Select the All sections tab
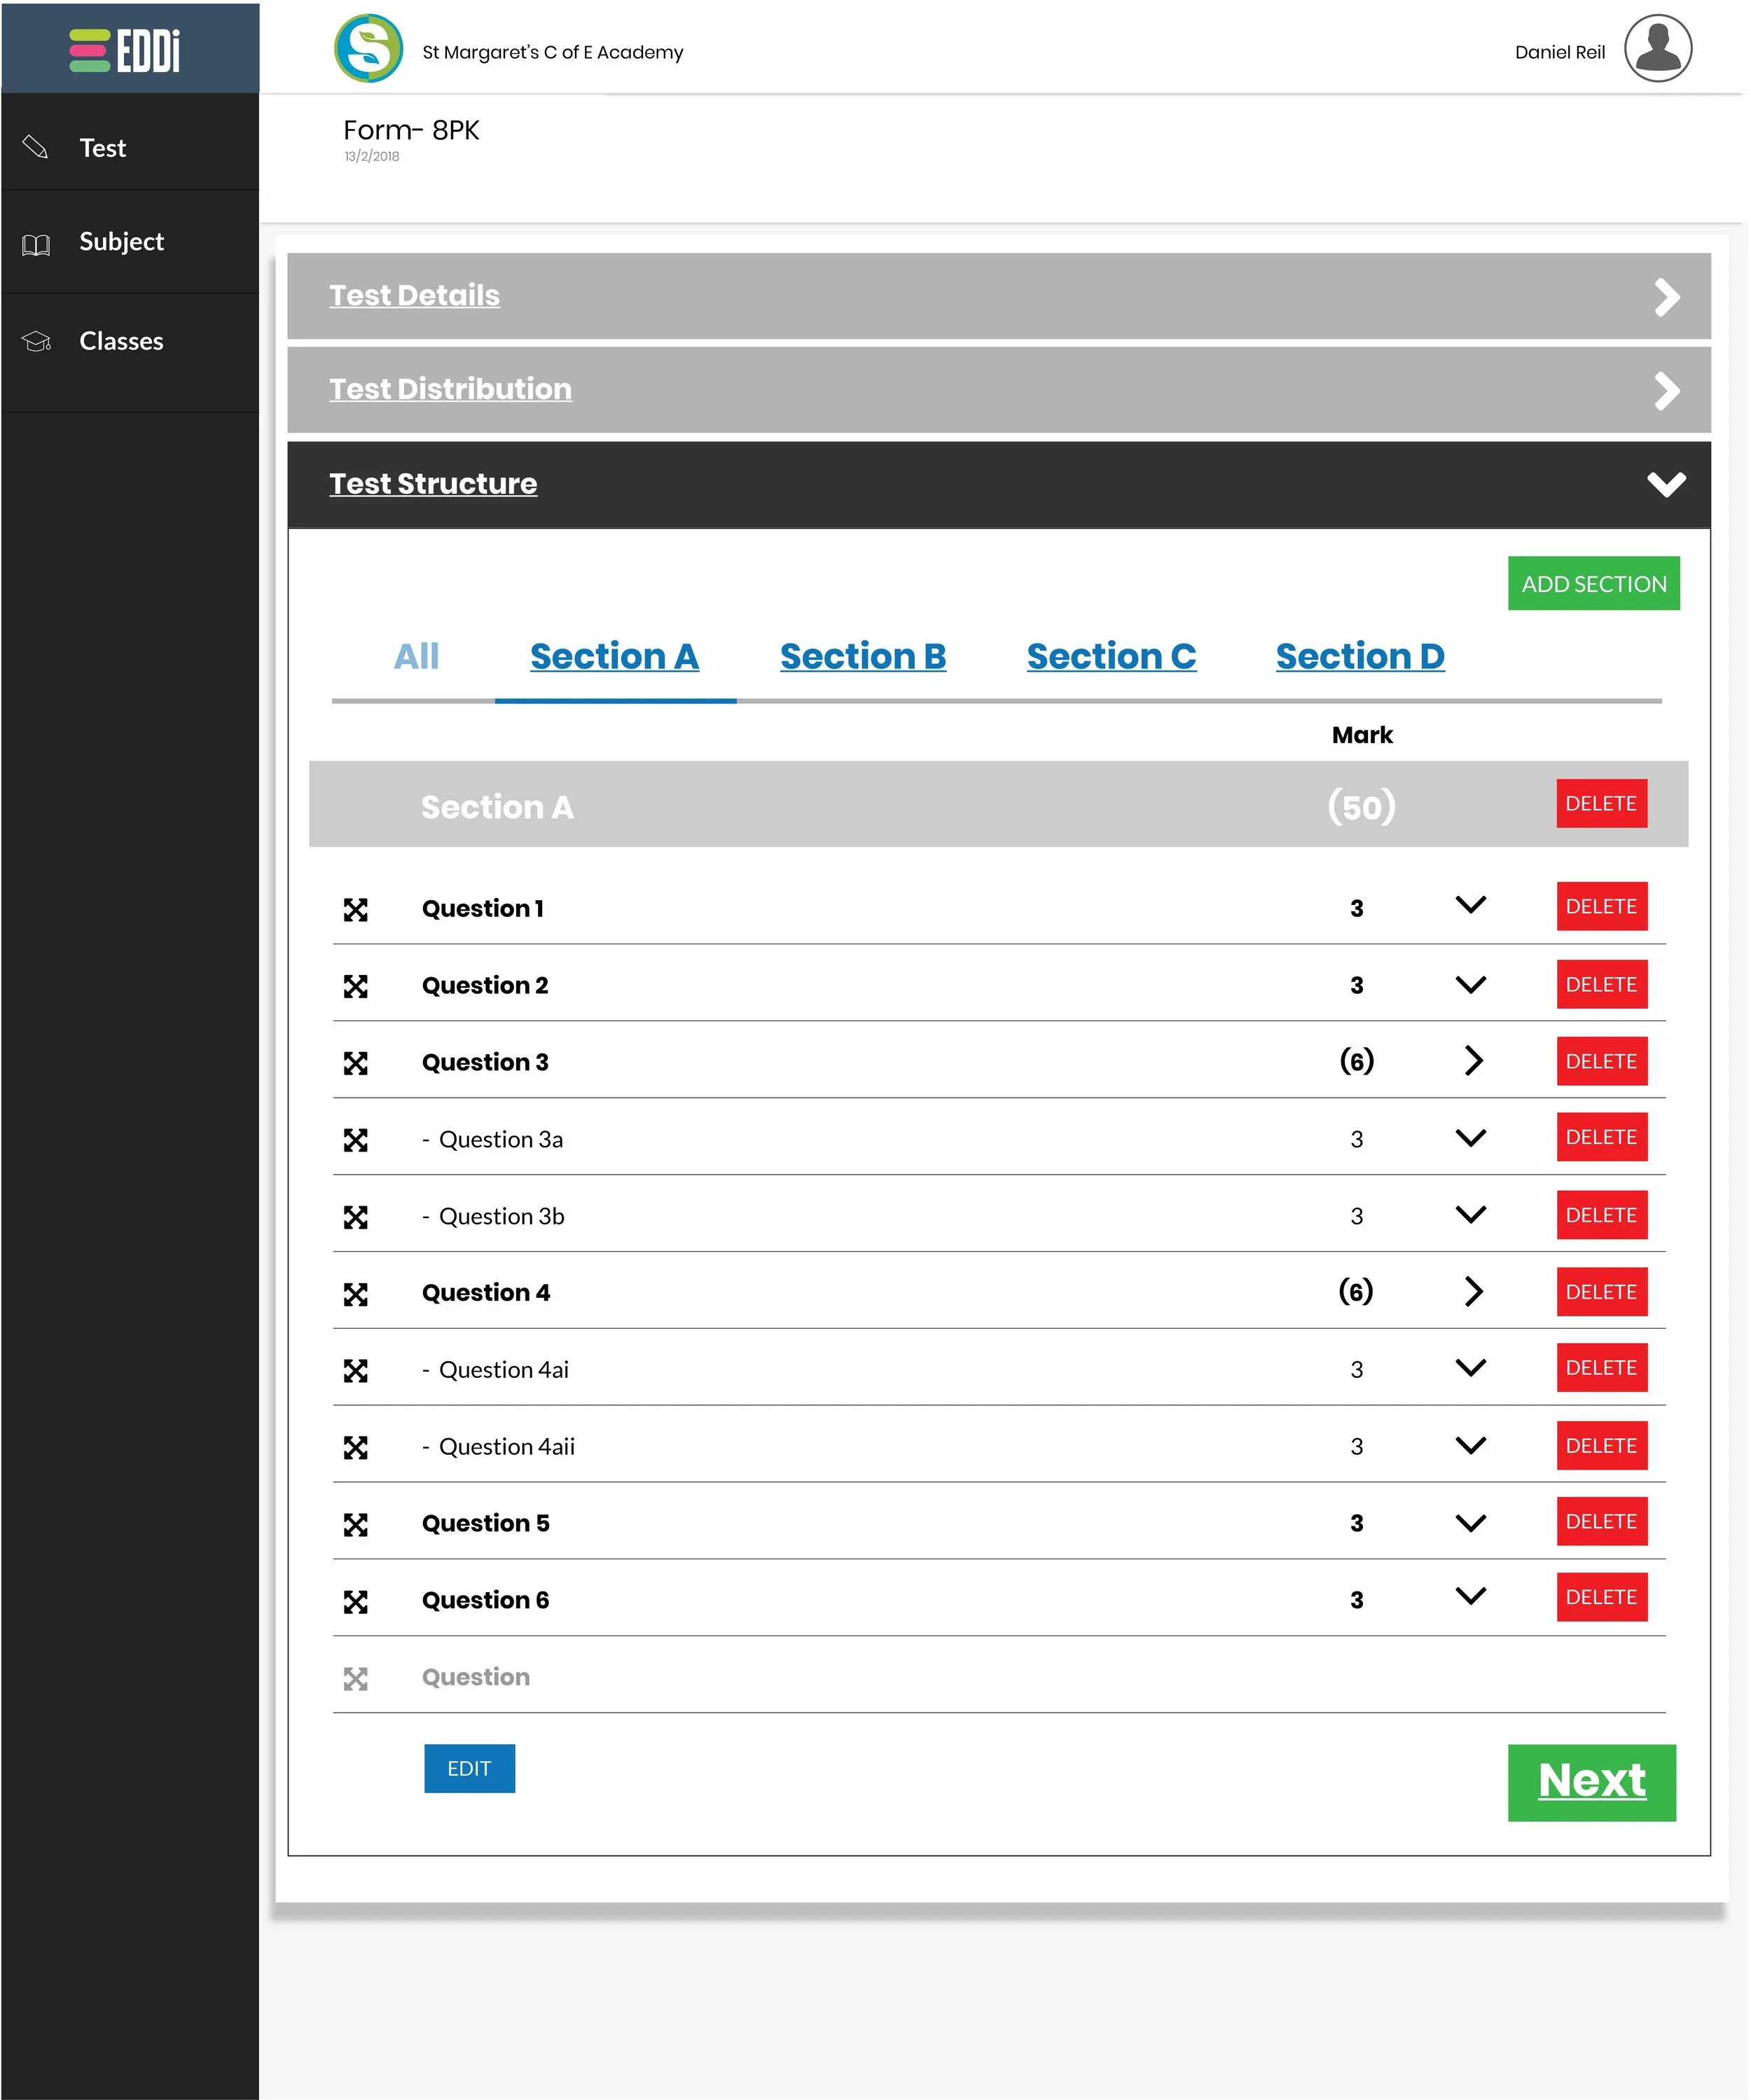Image resolution: width=1751 pixels, height=2100 pixels. [x=416, y=656]
